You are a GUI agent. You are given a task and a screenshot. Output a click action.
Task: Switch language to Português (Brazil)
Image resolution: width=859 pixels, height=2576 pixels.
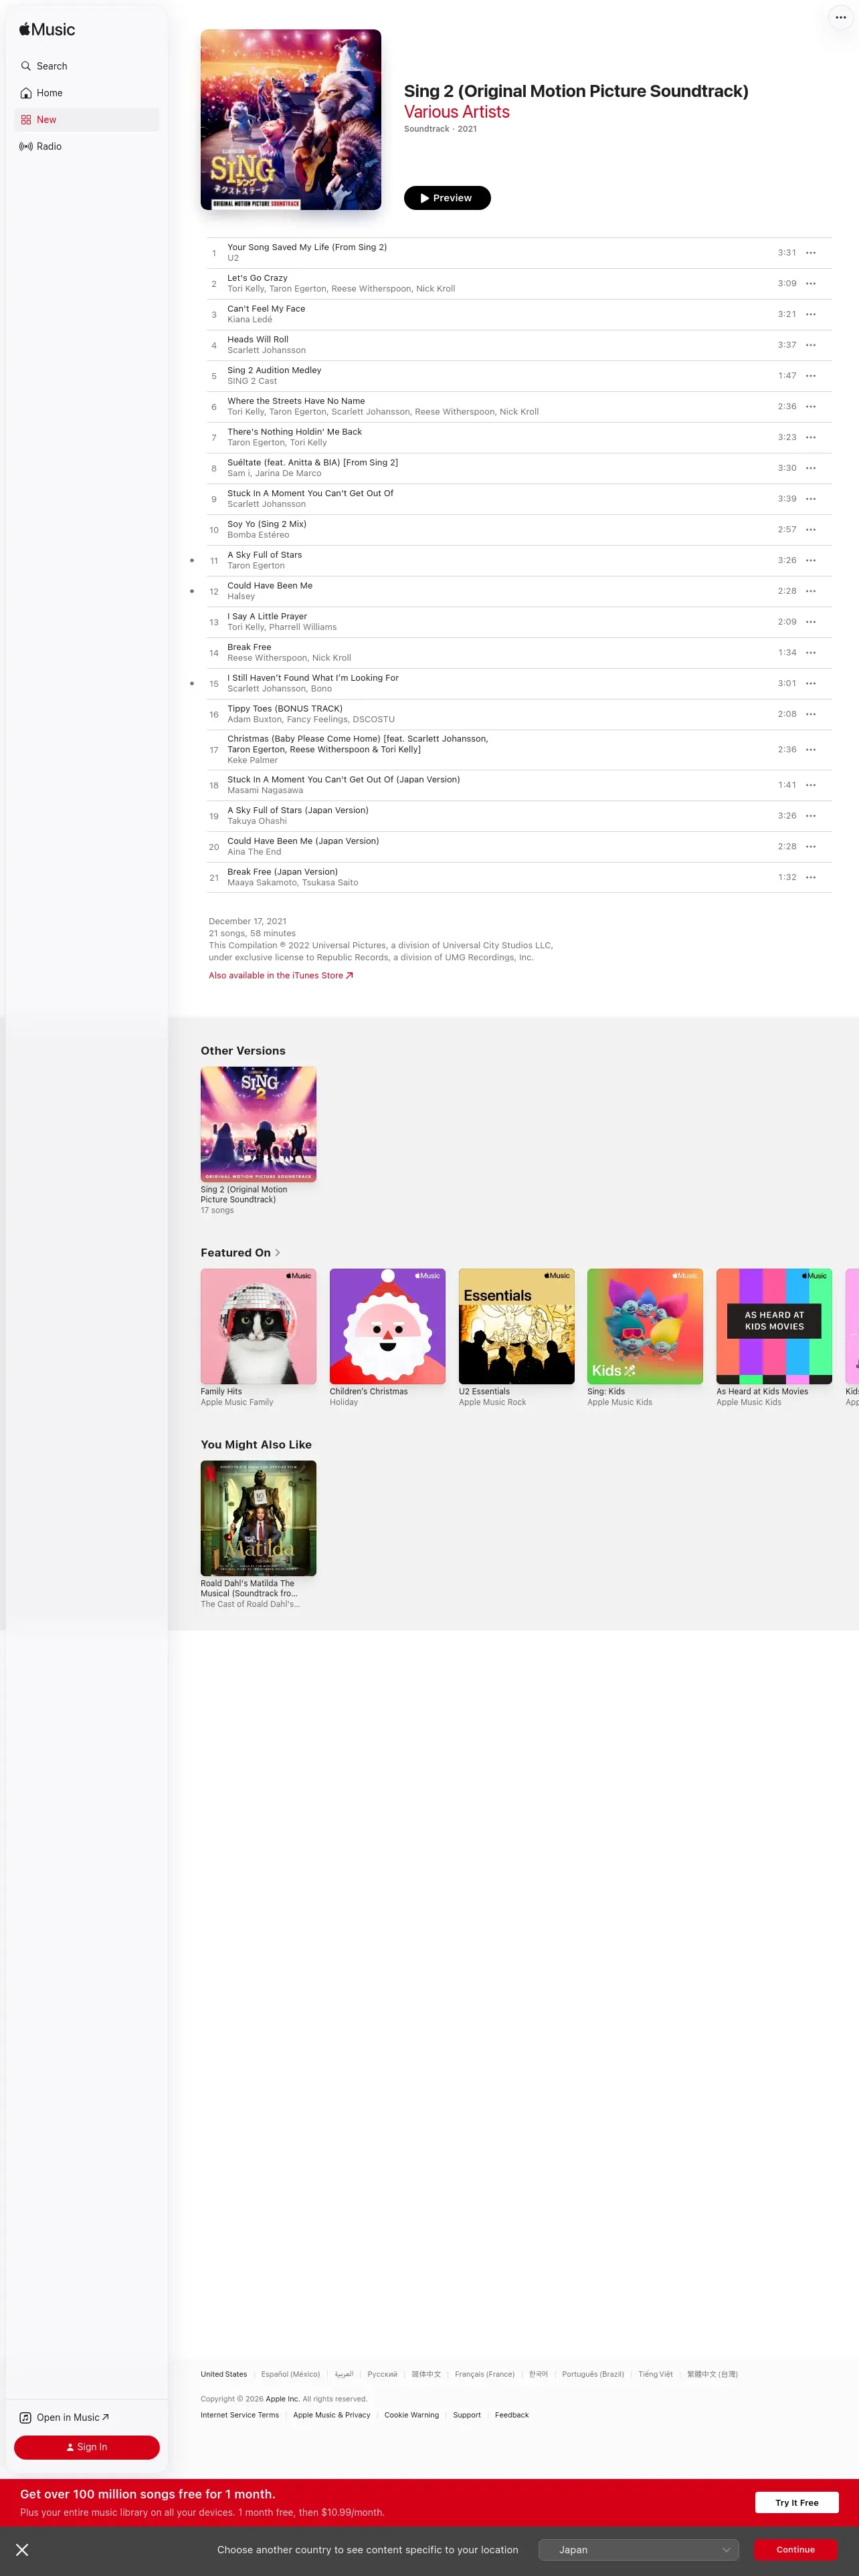(x=593, y=2374)
